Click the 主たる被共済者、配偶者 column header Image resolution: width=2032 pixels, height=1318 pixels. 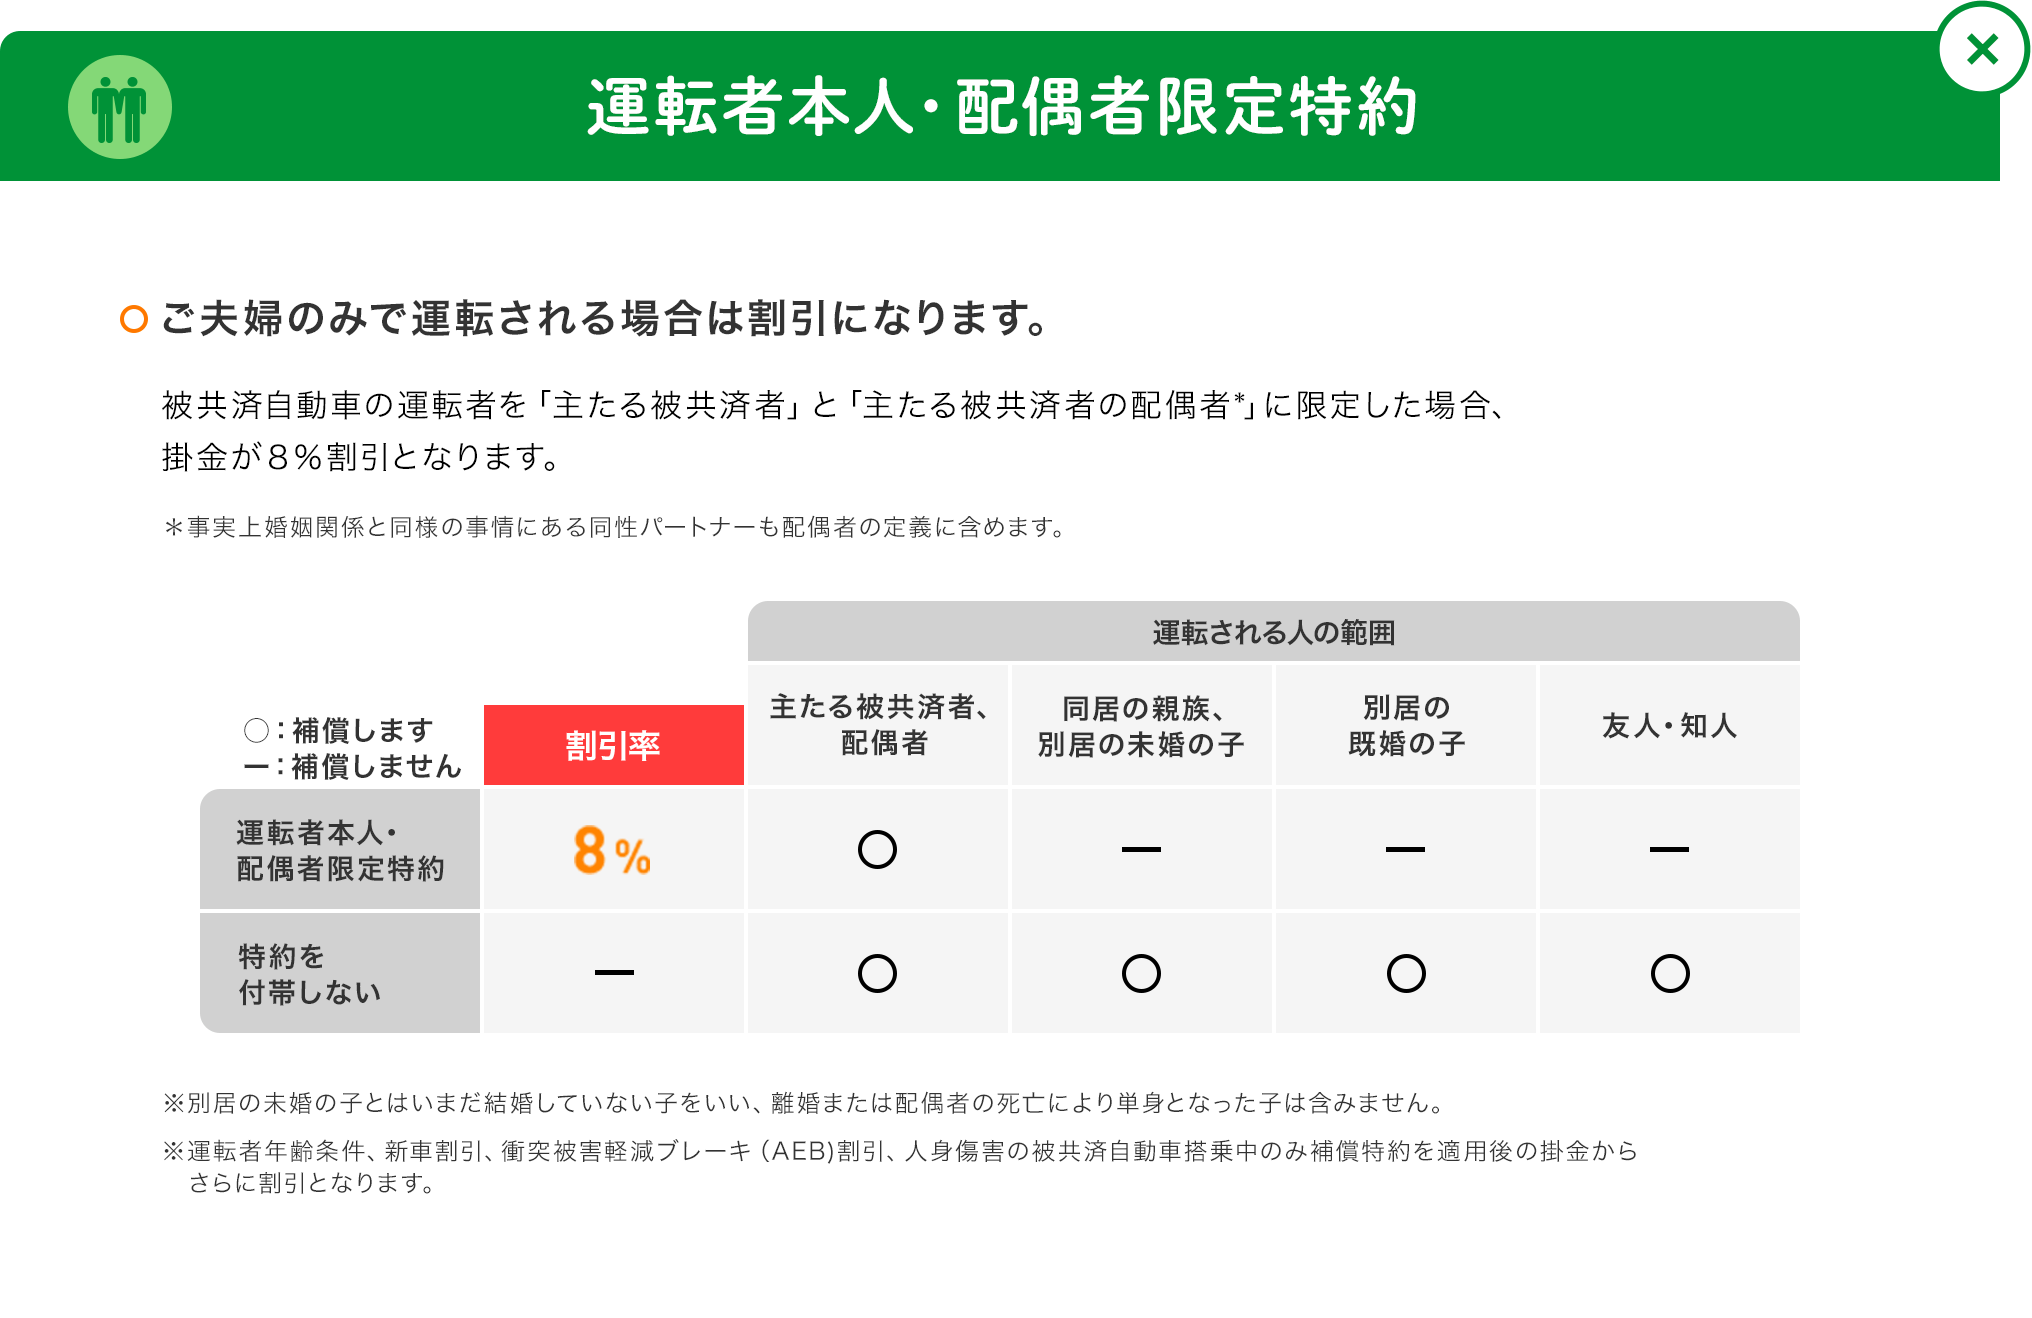[x=879, y=726]
